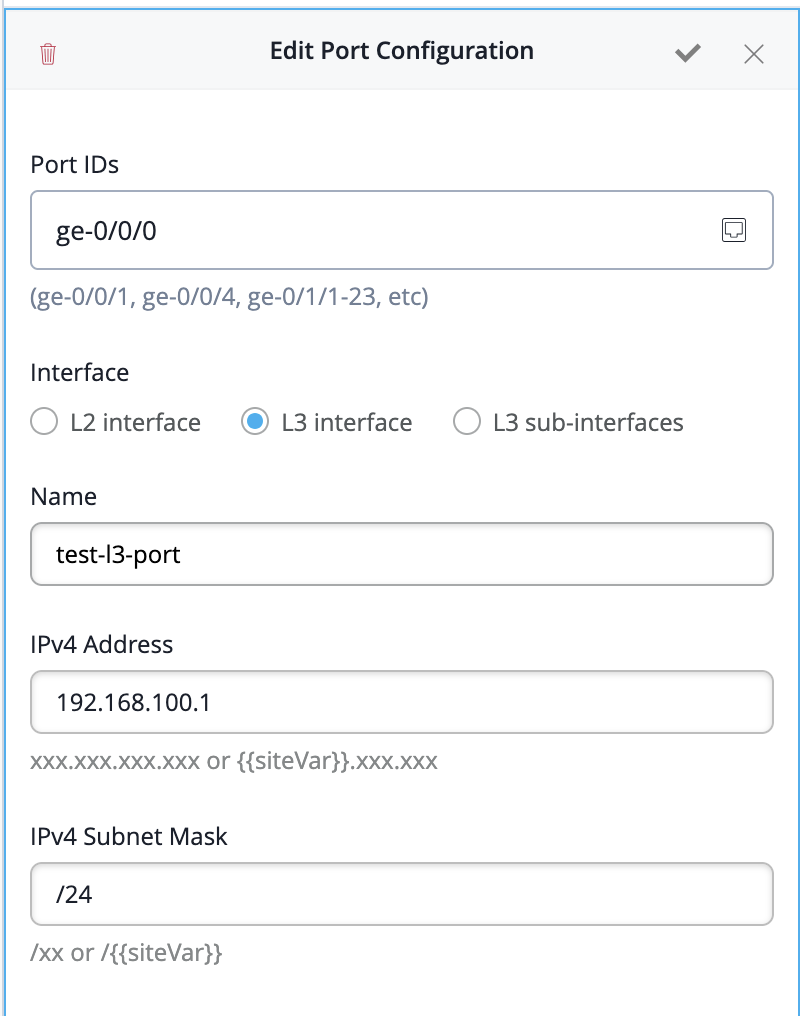Viewport: 800px width, 1016px height.
Task: Click the subnet mask format hint text
Action: 126,953
